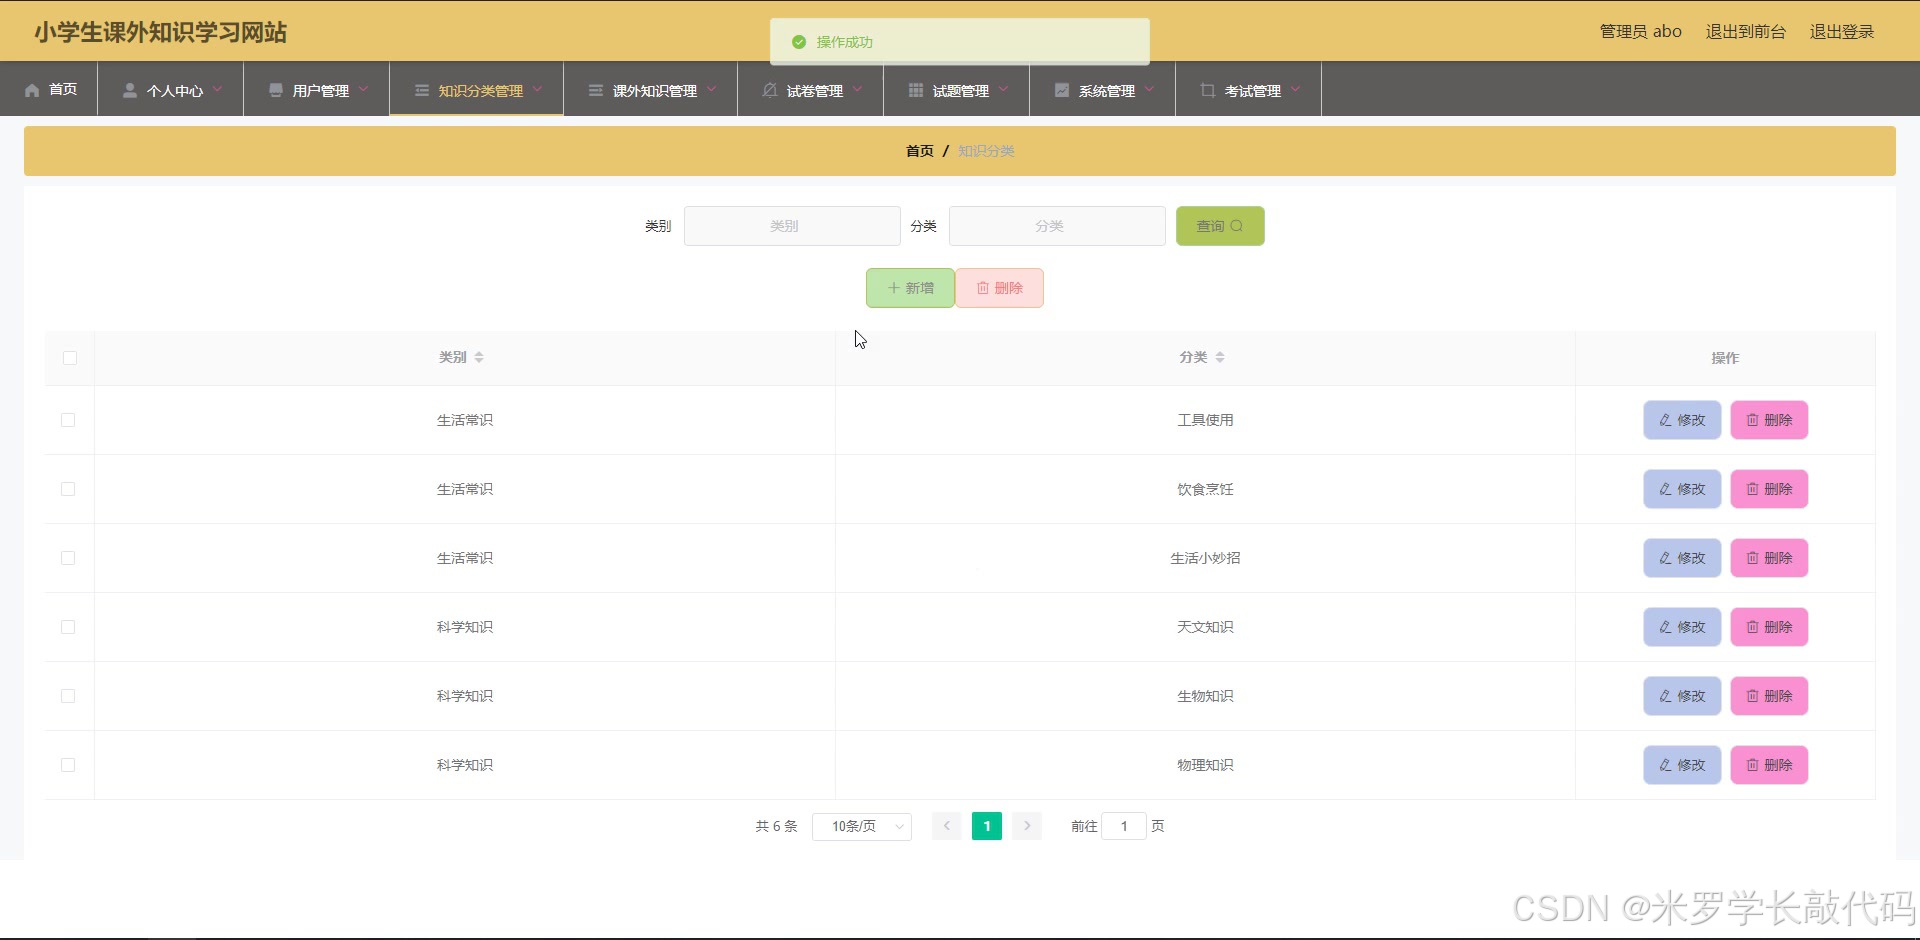1920x940 pixels.
Task: Click the edit pencil icon for 工具使用 row
Action: pyautogui.click(x=1665, y=420)
